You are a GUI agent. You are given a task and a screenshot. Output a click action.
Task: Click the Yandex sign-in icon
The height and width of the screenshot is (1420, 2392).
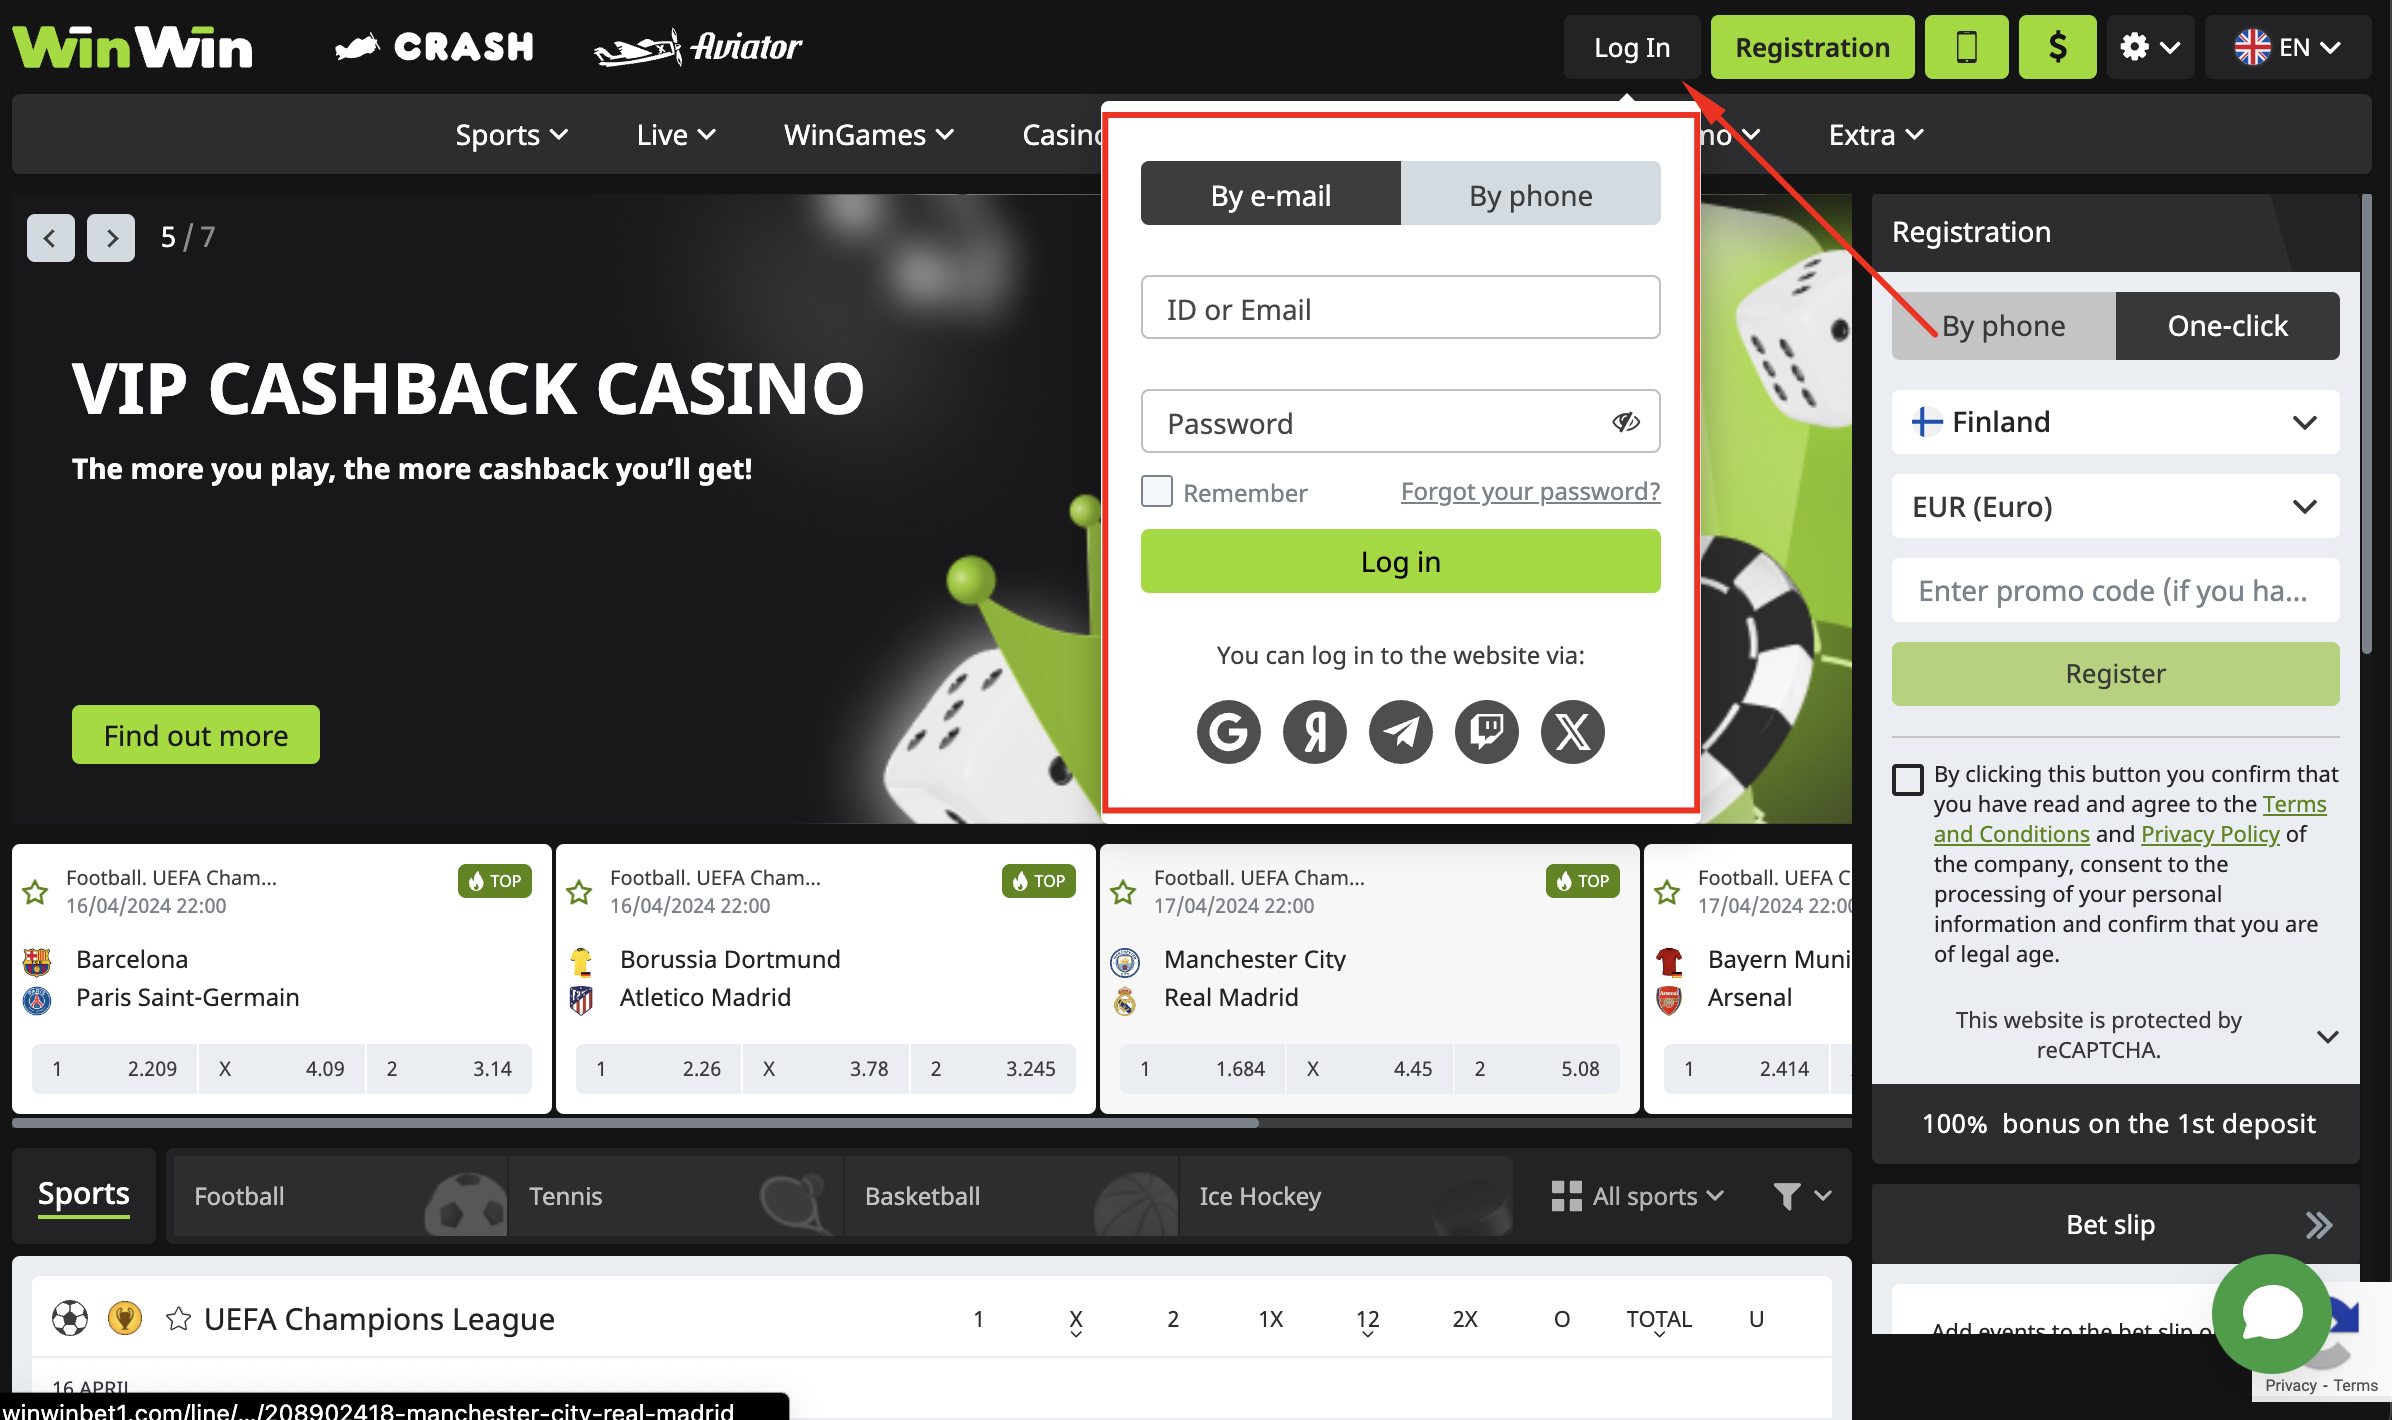(1313, 730)
